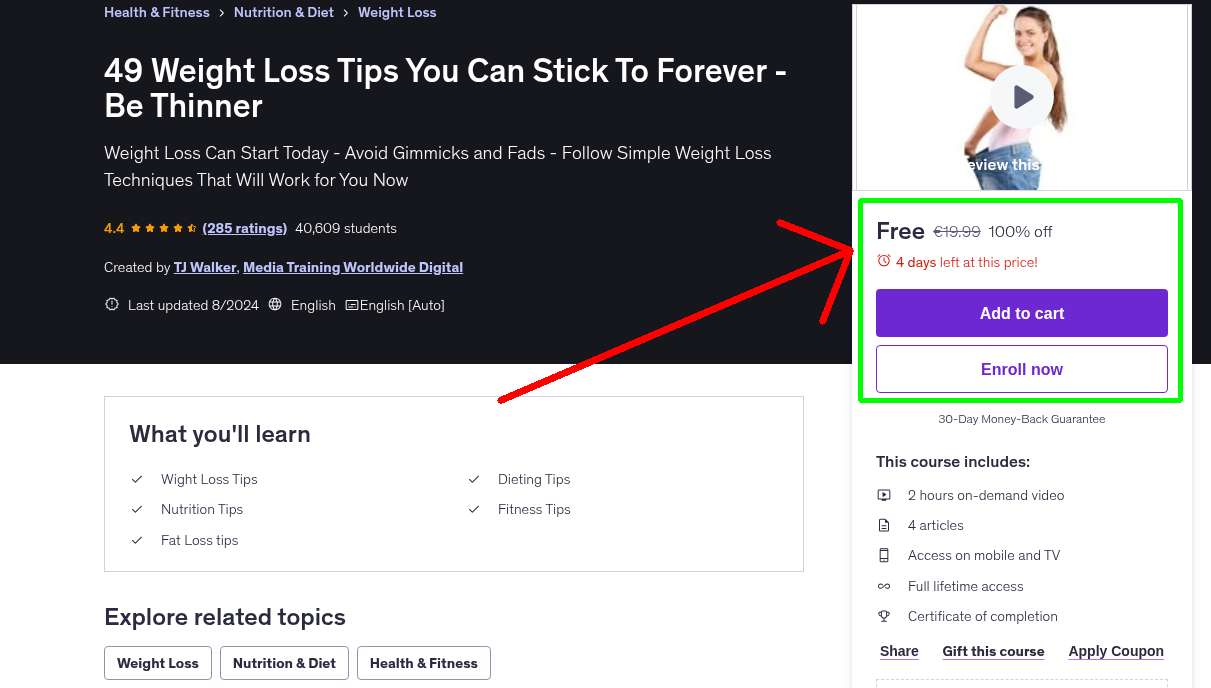Image resolution: width=1211 pixels, height=688 pixels.
Task: Go to Nutrition & Diet breadcrumb
Action: 284,12
